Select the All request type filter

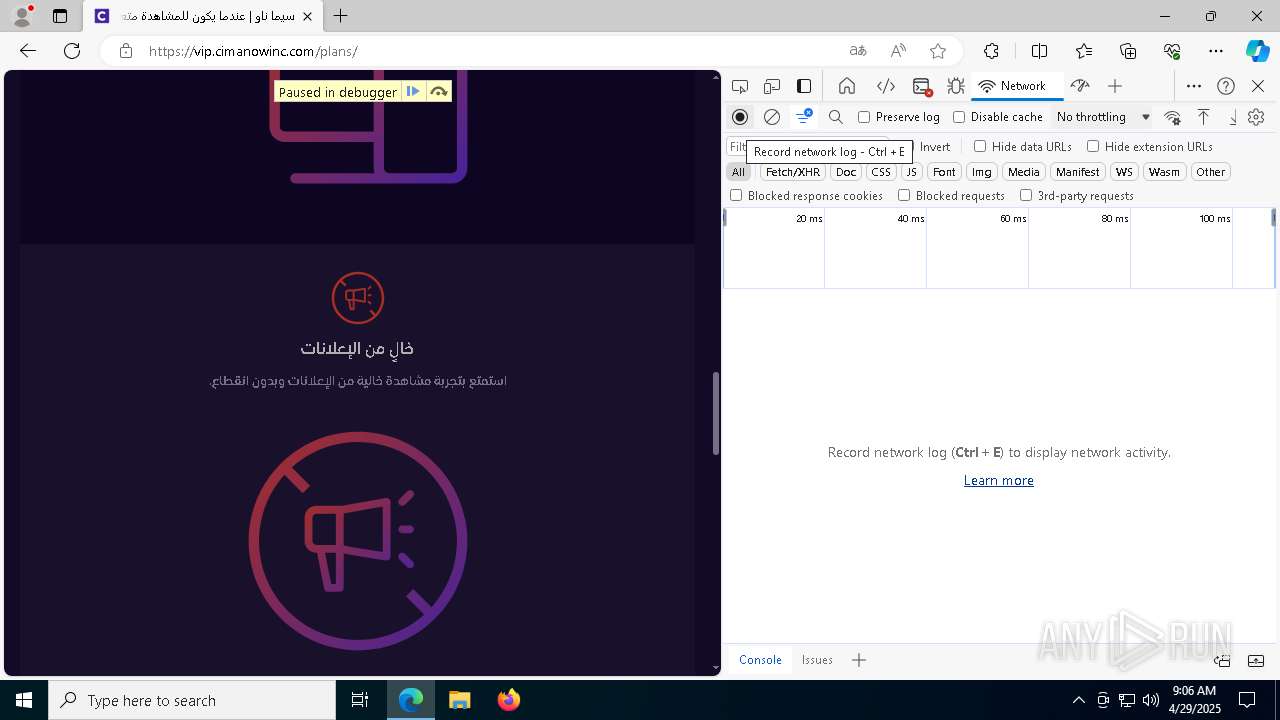pyautogui.click(x=738, y=172)
